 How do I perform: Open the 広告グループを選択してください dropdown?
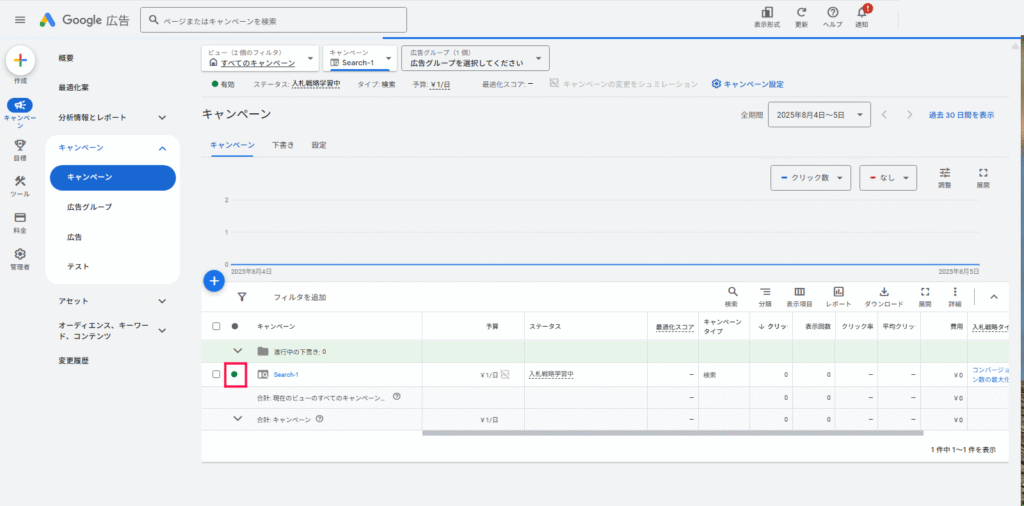[475, 57]
